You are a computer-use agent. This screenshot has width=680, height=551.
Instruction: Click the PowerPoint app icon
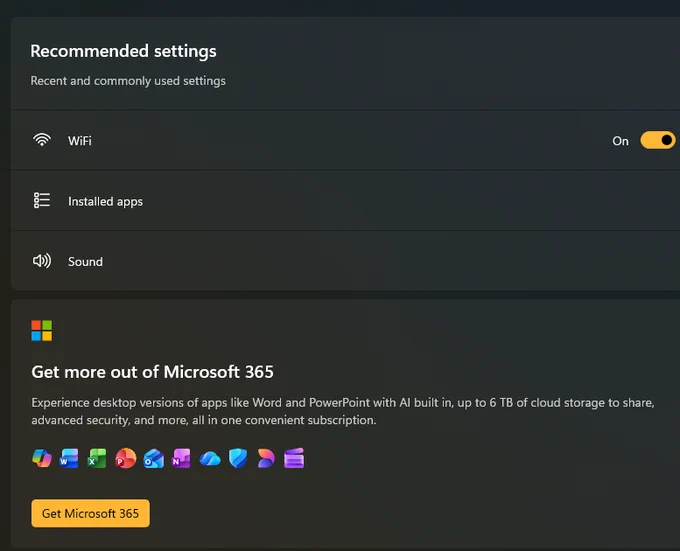[125, 458]
